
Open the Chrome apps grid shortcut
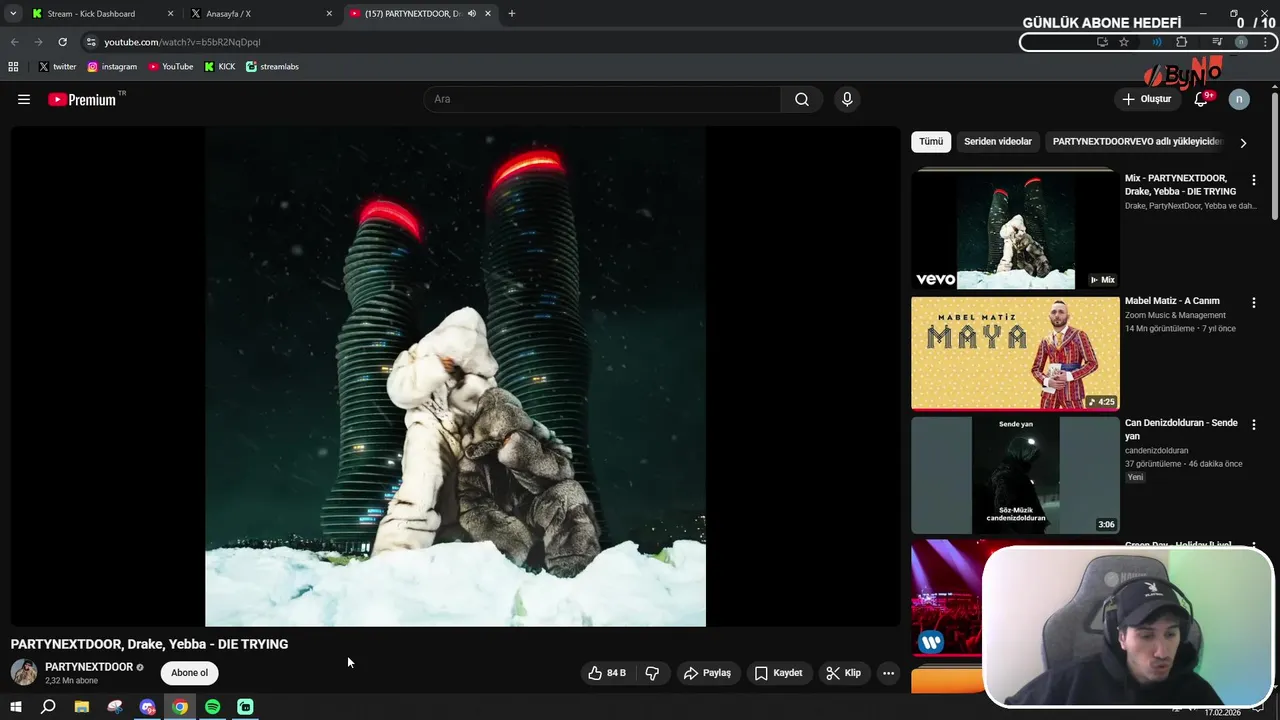(13, 67)
